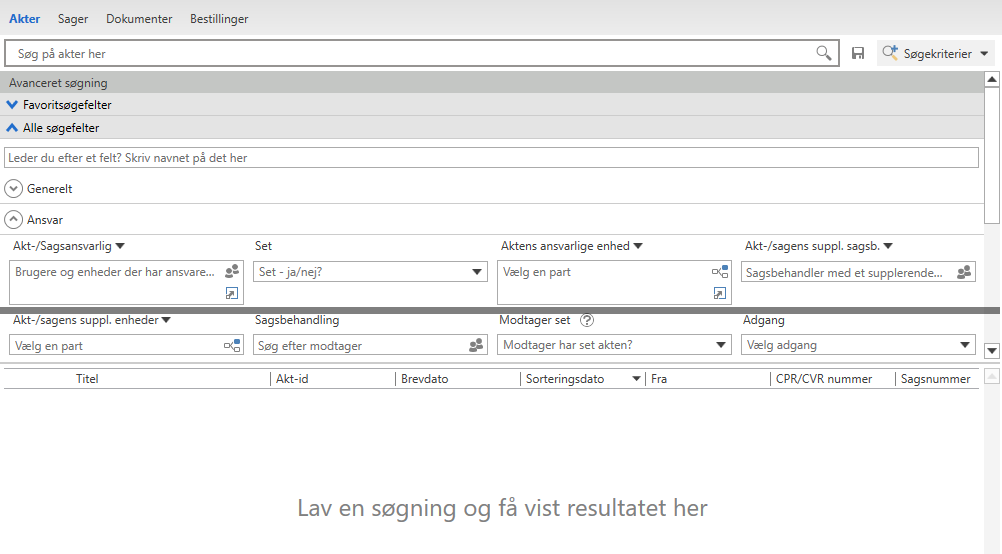The height and width of the screenshot is (554, 1002).
Task: Click the user picker icon in Akt-/Sagsansvarlig field
Action: 232,271
